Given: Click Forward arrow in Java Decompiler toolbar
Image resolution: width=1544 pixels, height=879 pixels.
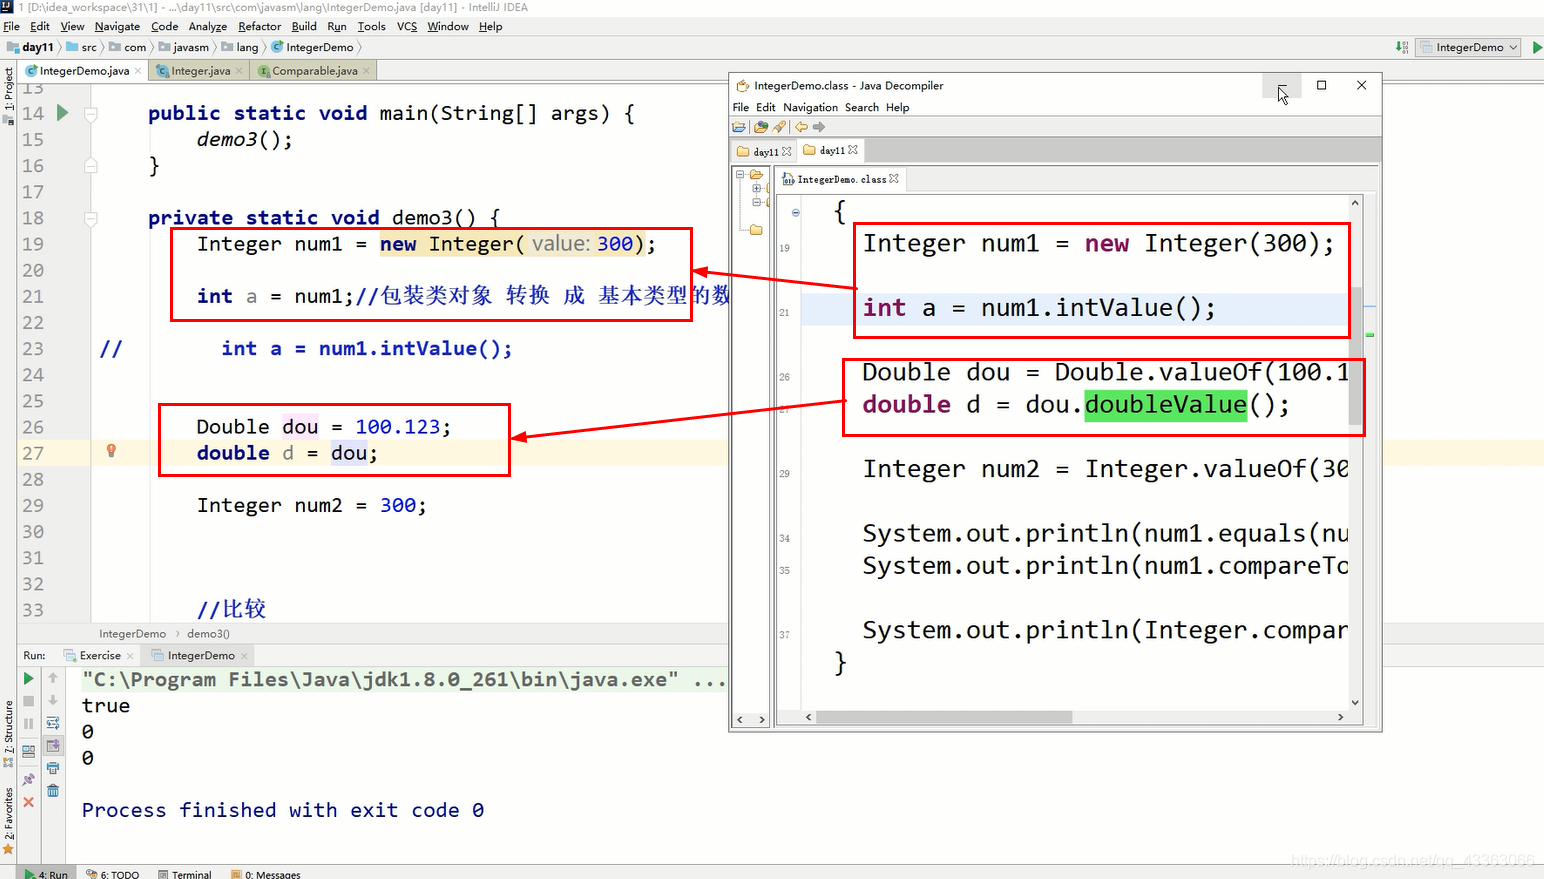Looking at the screenshot, I should click(x=819, y=127).
